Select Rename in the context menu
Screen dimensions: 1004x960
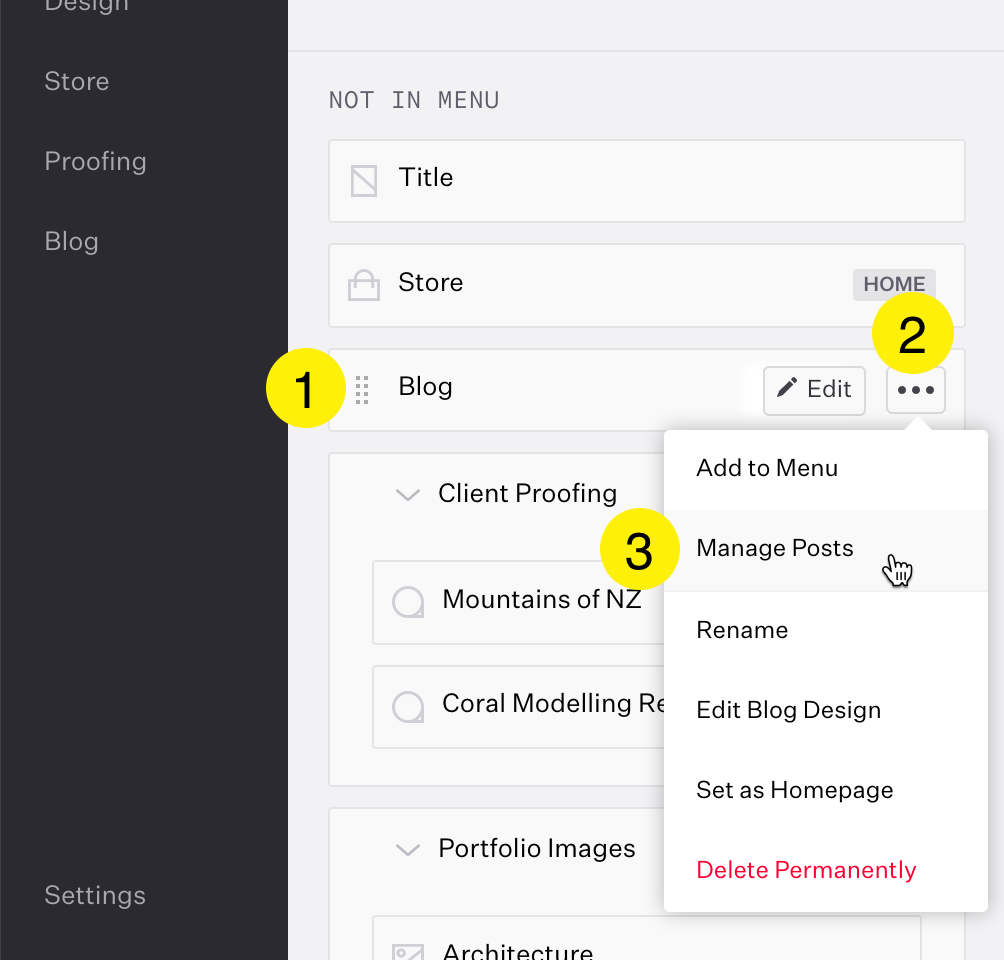742,630
